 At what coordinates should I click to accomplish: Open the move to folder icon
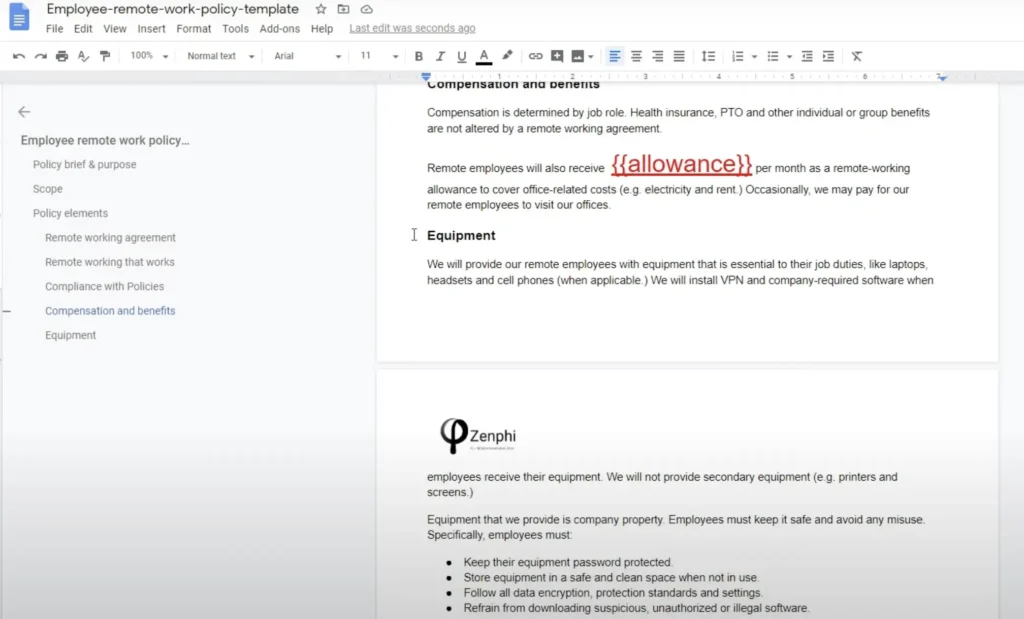point(344,9)
